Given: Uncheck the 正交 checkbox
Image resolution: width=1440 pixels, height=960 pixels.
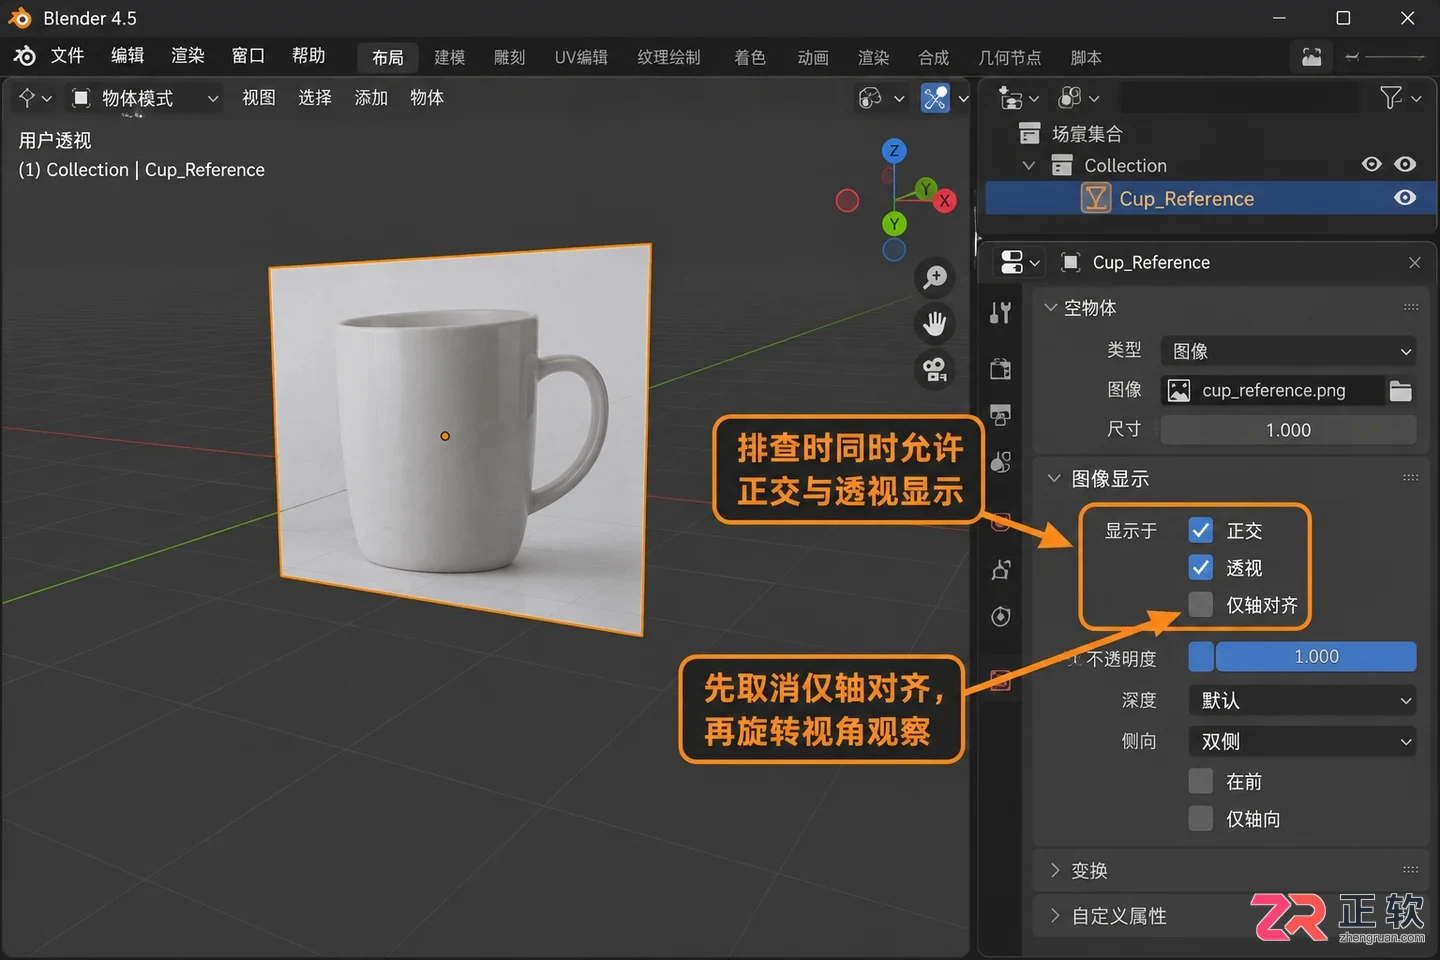Looking at the screenshot, I should 1201,530.
